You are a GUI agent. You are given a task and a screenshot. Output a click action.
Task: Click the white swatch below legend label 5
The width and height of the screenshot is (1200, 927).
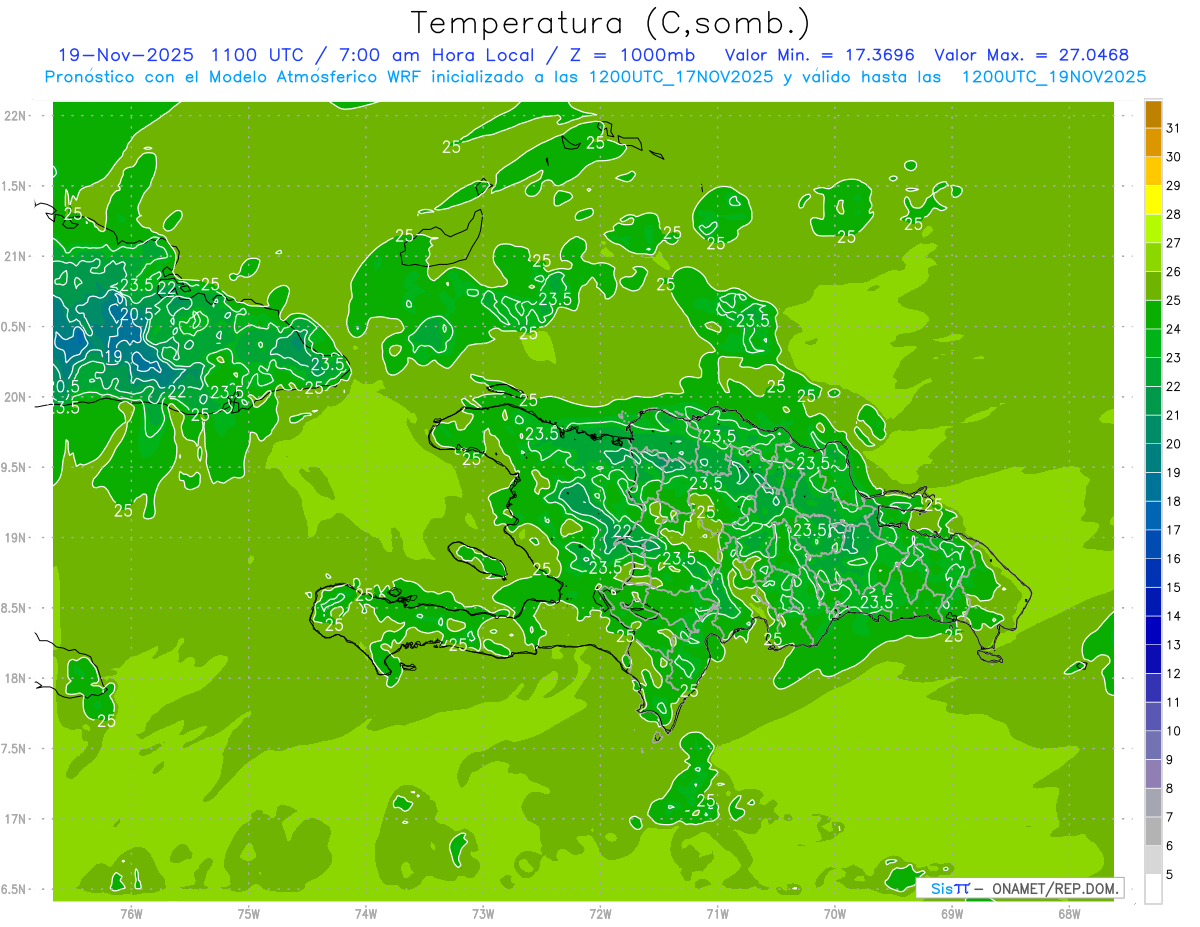click(x=1153, y=889)
